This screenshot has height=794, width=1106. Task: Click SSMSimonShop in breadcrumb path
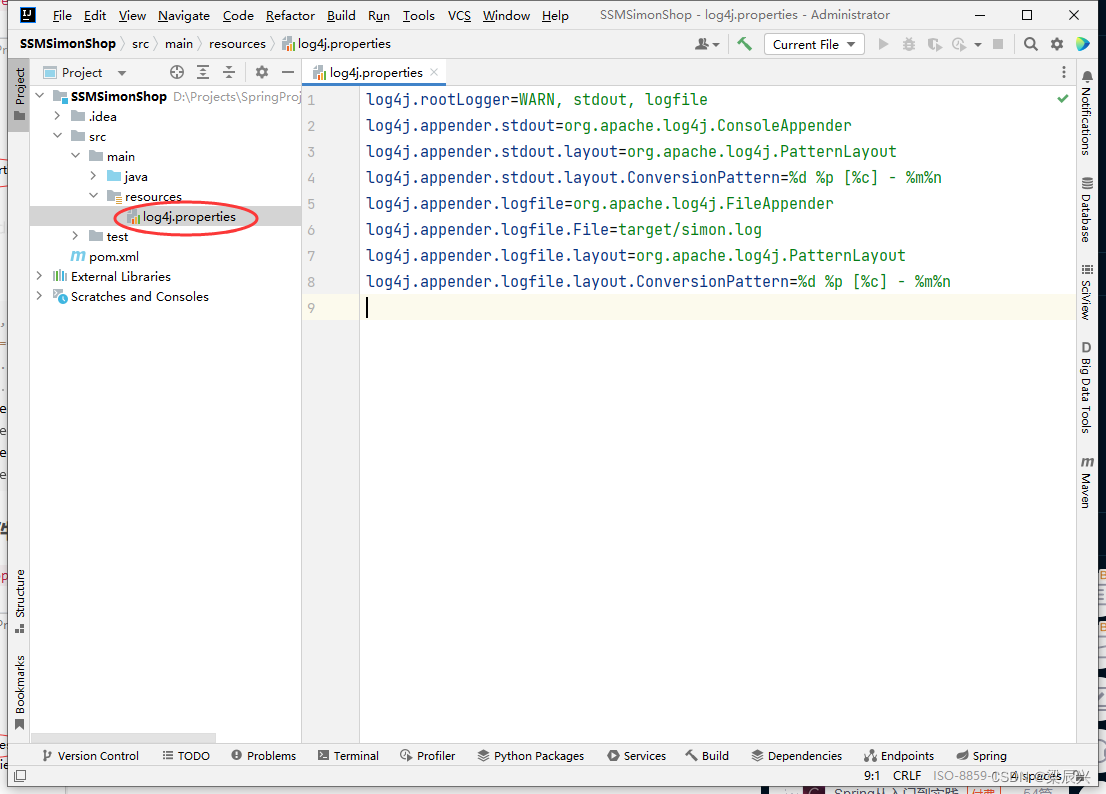(68, 44)
